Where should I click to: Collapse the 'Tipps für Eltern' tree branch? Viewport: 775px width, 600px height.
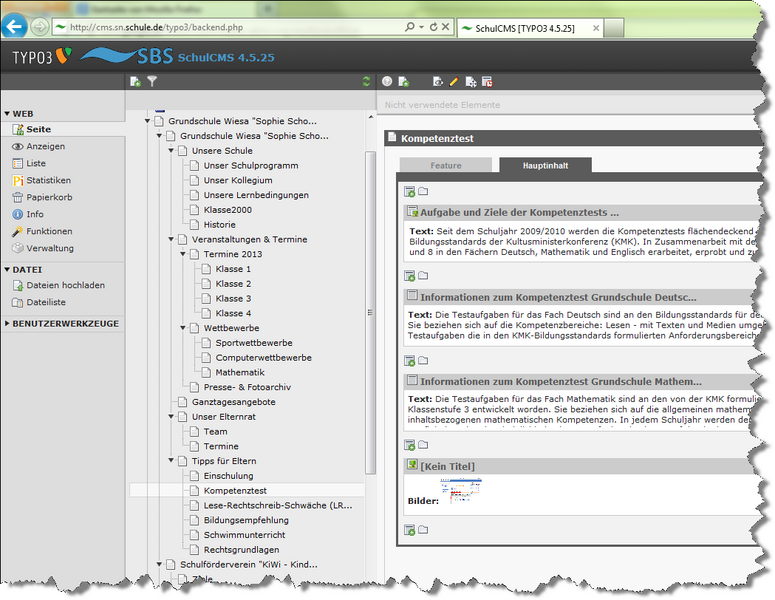(x=170, y=461)
